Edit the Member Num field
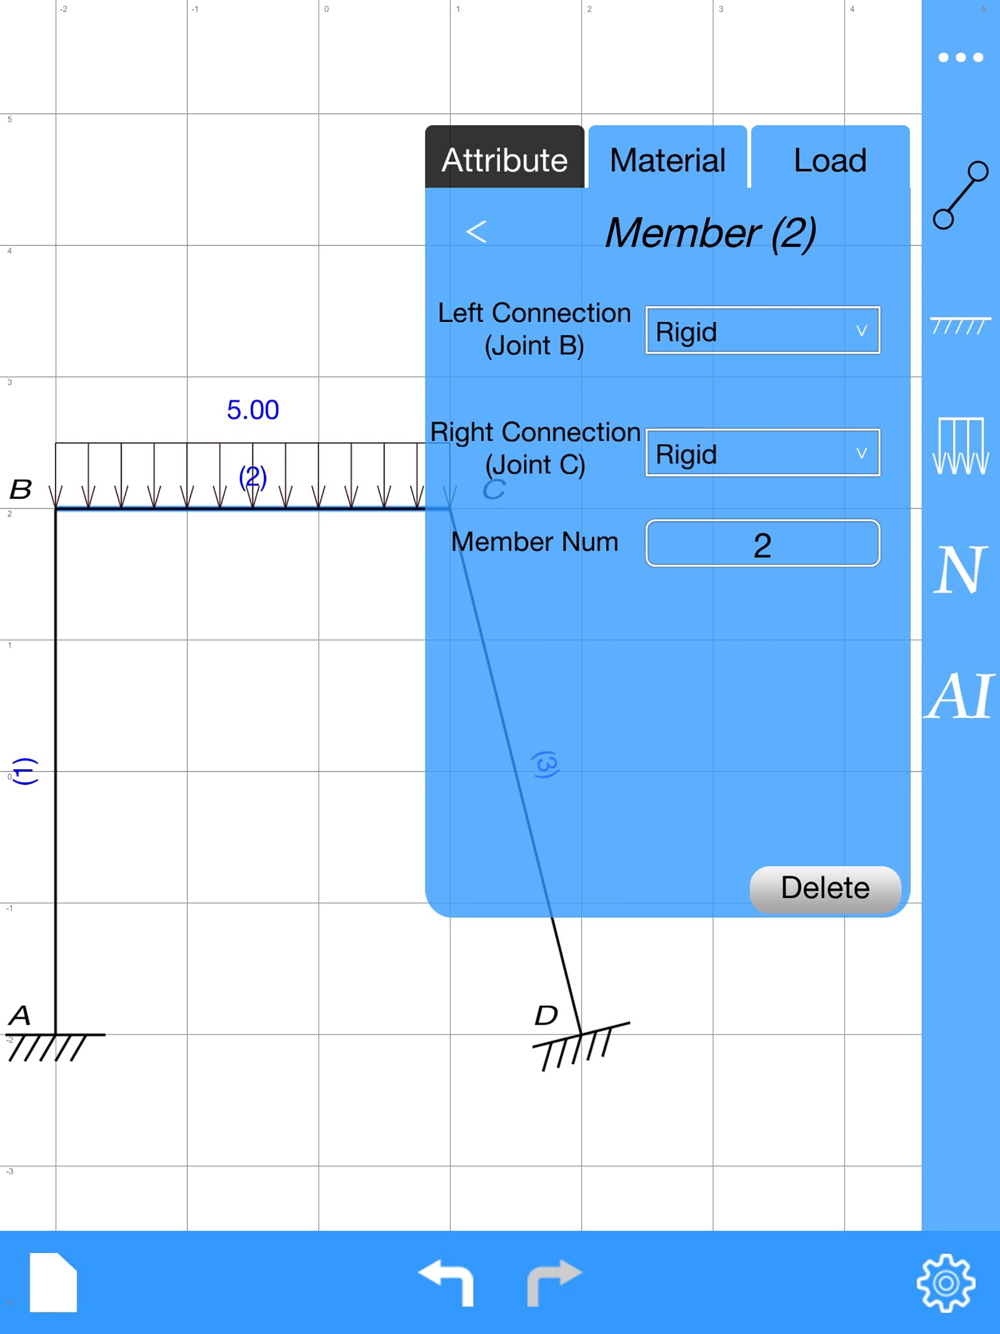1000x1334 pixels. [x=763, y=544]
